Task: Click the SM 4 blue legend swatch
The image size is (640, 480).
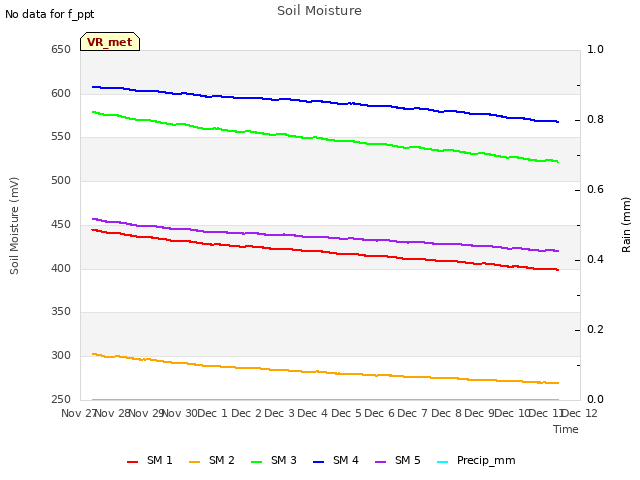Action: click(x=318, y=462)
